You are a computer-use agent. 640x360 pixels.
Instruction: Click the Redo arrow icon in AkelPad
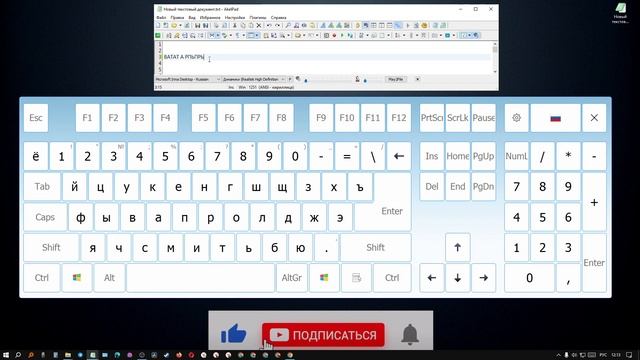pos(278,25)
